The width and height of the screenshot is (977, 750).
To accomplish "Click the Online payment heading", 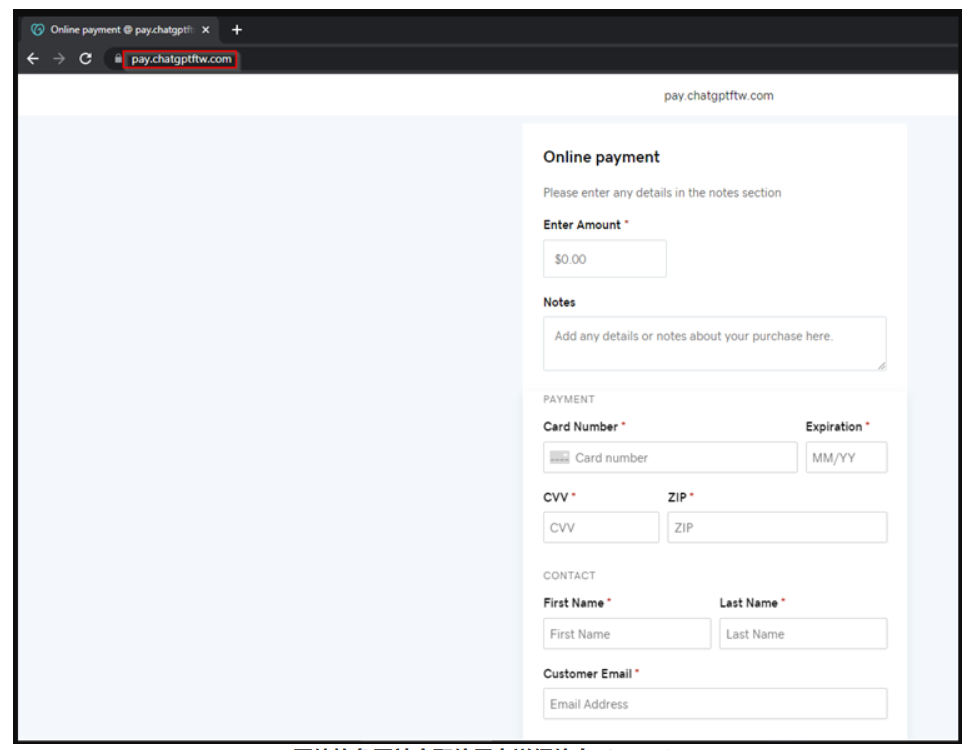I will 601,157.
